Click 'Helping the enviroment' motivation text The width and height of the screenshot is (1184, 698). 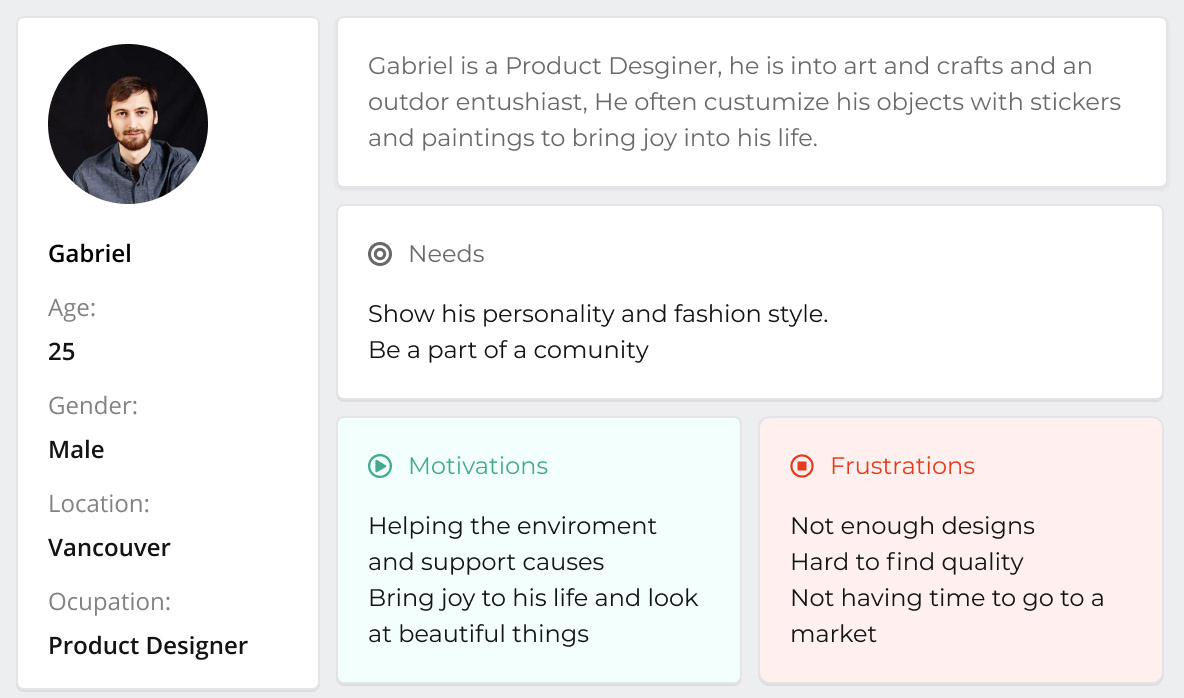click(x=512, y=526)
